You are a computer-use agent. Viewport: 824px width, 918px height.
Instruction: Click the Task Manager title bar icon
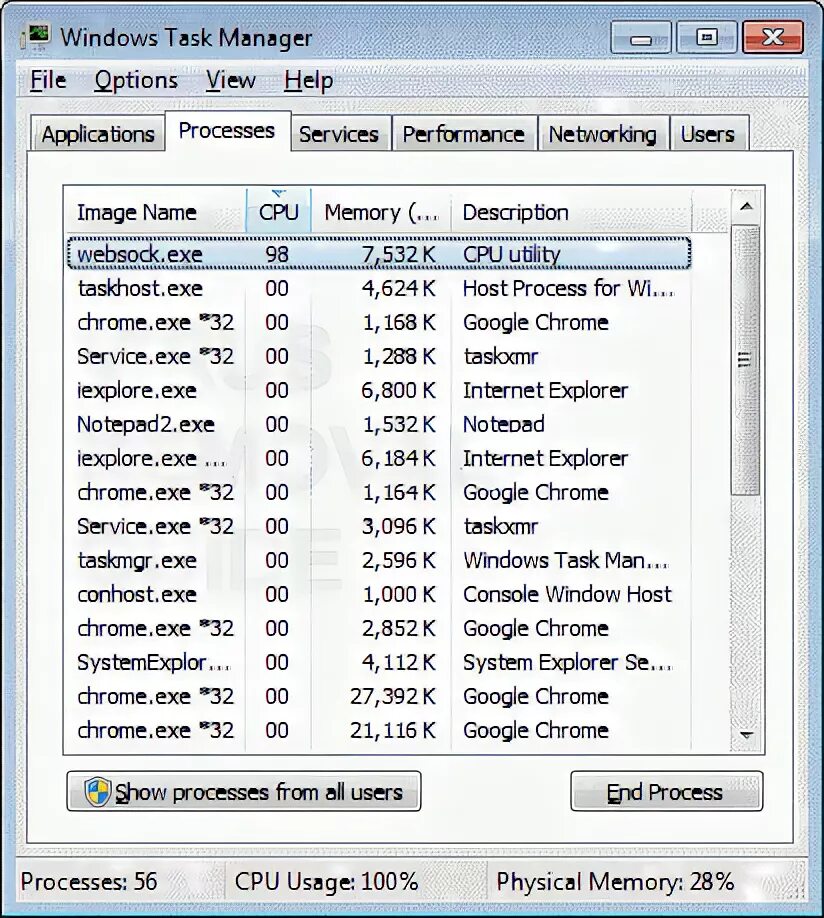[x=35, y=36]
